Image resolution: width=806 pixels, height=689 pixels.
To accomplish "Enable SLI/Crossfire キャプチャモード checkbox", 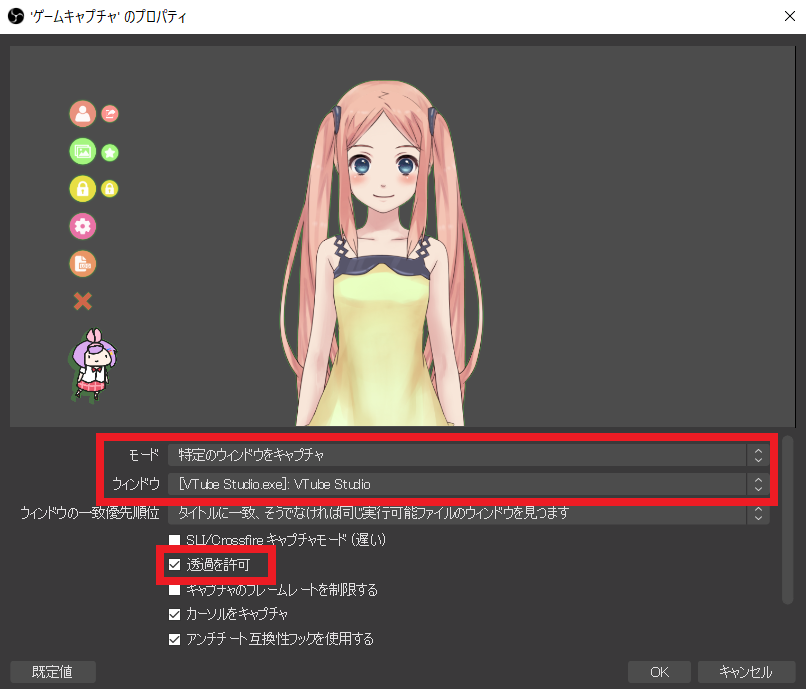I will [x=175, y=540].
